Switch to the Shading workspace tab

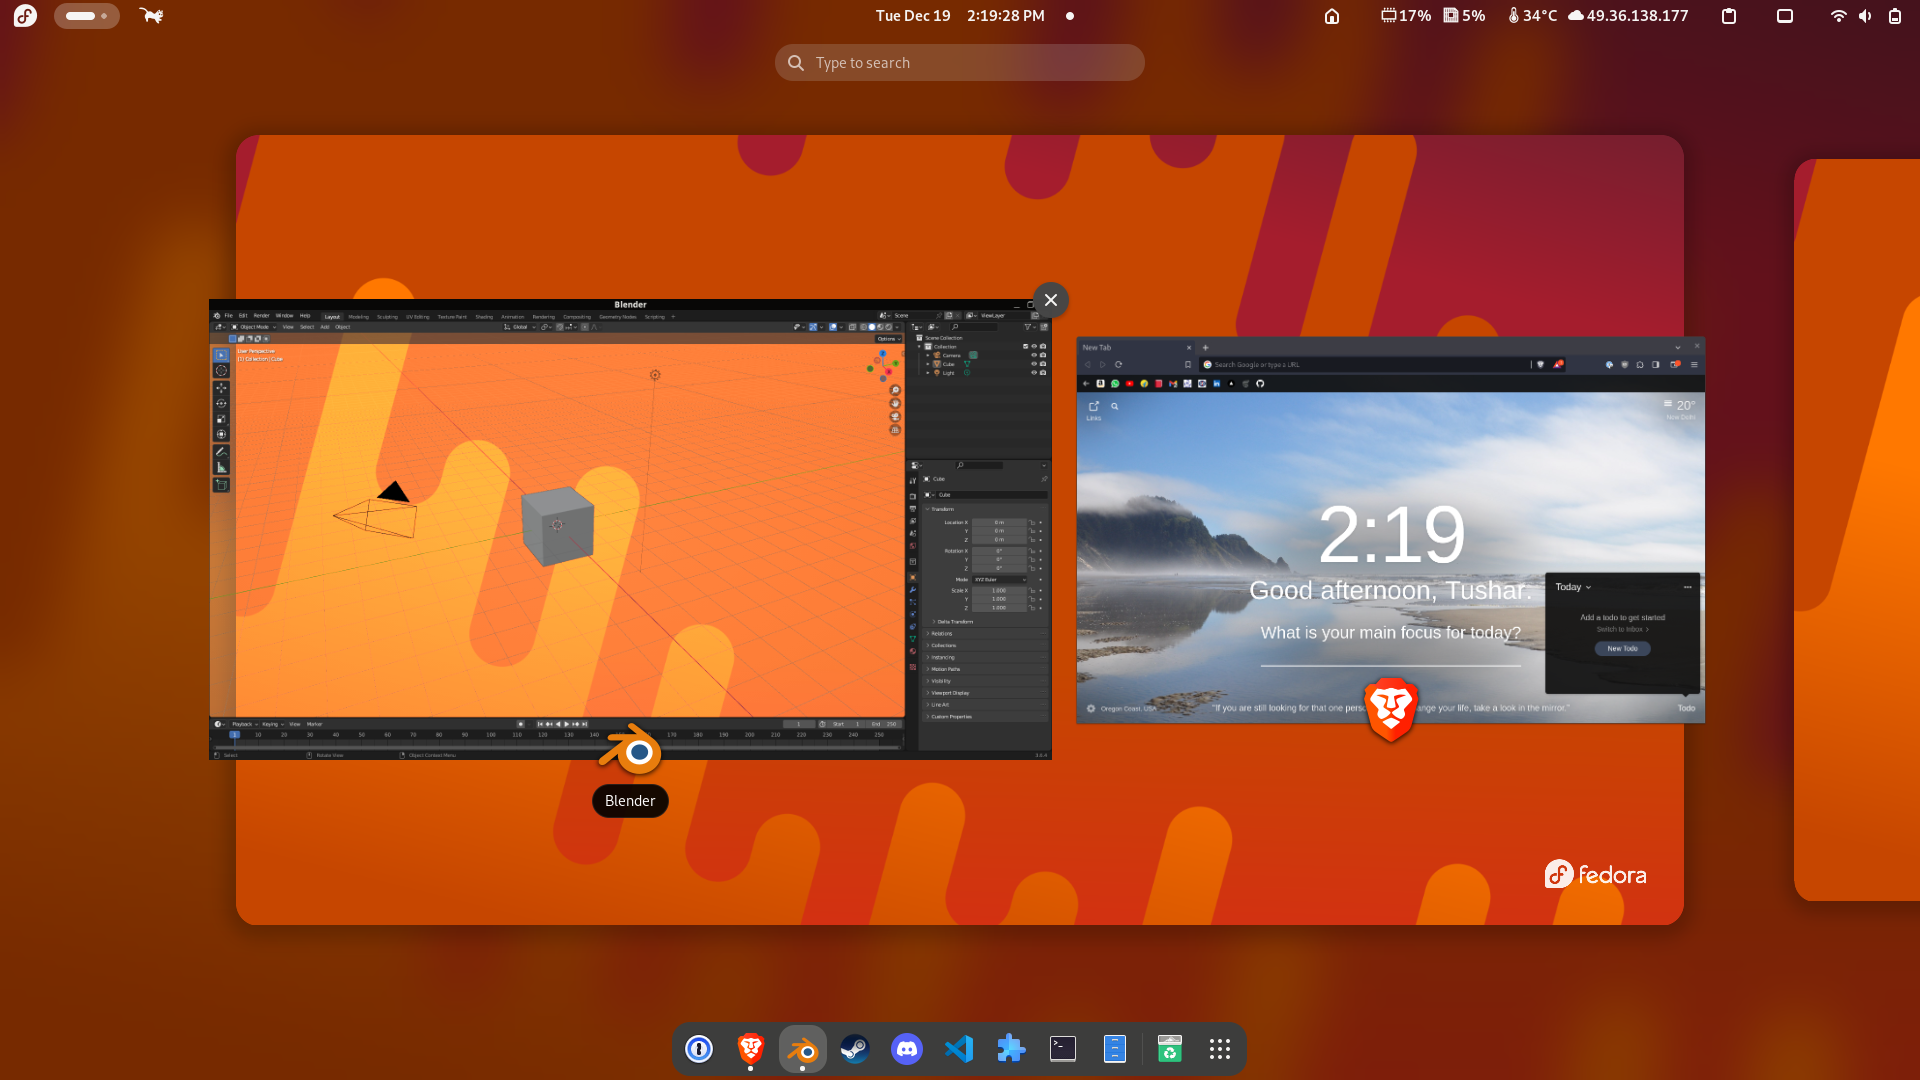[484, 317]
